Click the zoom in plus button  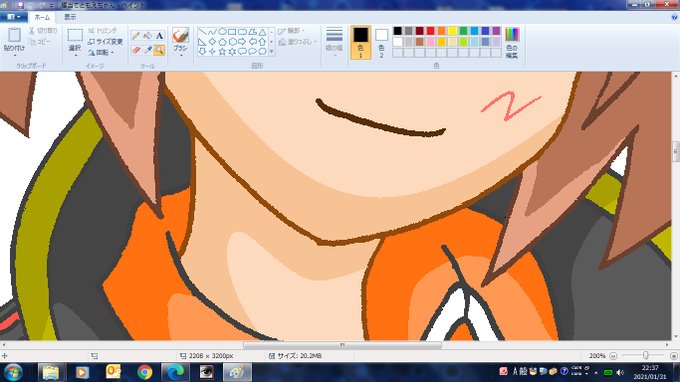[674, 356]
